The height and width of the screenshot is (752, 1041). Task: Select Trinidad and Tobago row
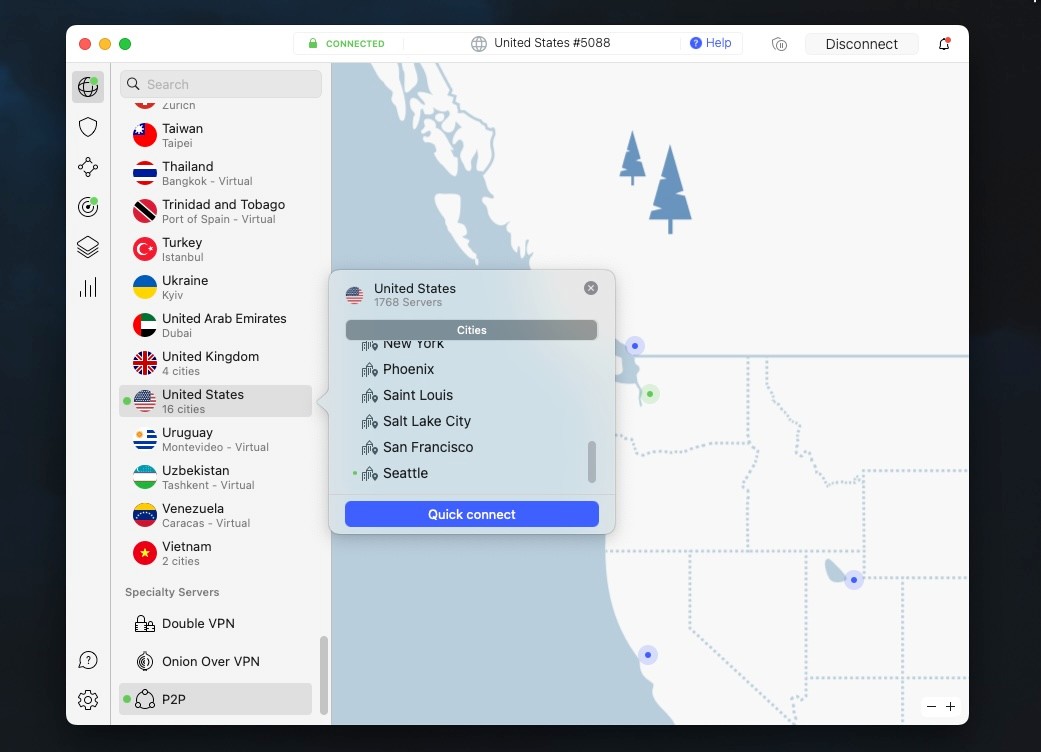[215, 211]
